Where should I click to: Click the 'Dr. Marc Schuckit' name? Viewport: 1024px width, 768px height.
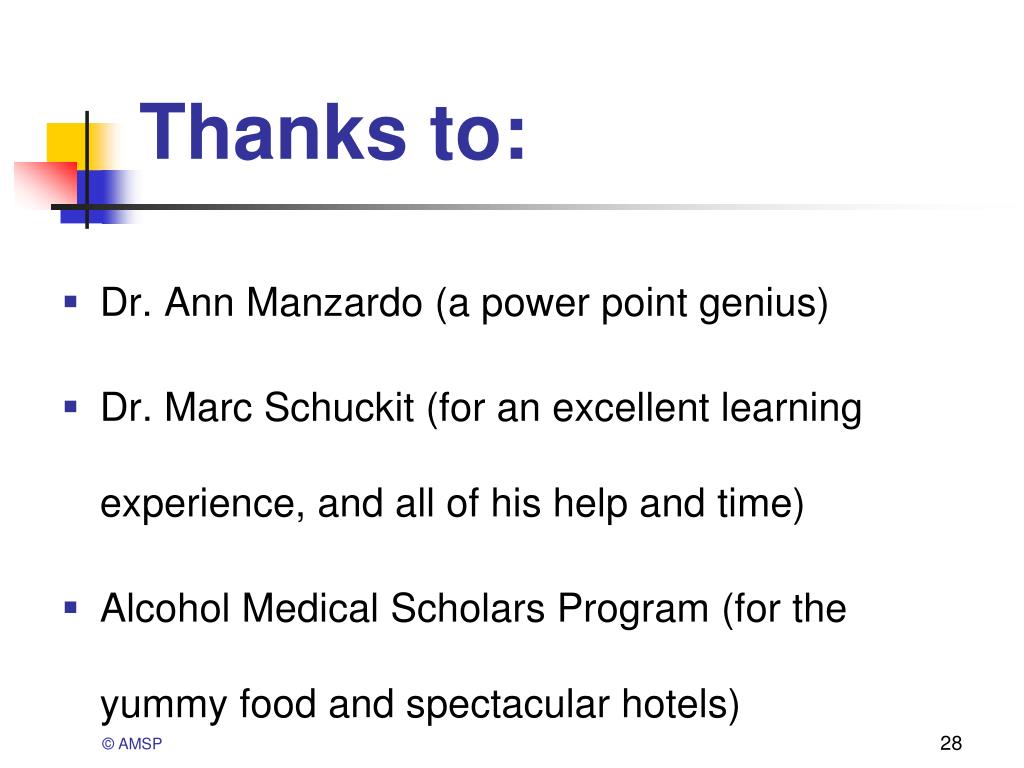click(x=257, y=408)
